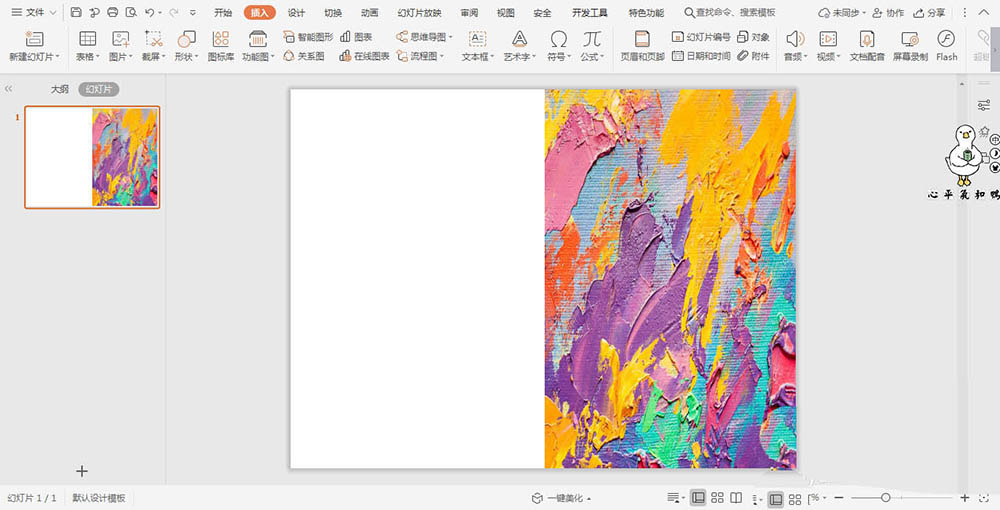Image resolution: width=1000 pixels, height=510 pixels.
Task: Open the 形状 shapes icon
Action: pos(186,39)
